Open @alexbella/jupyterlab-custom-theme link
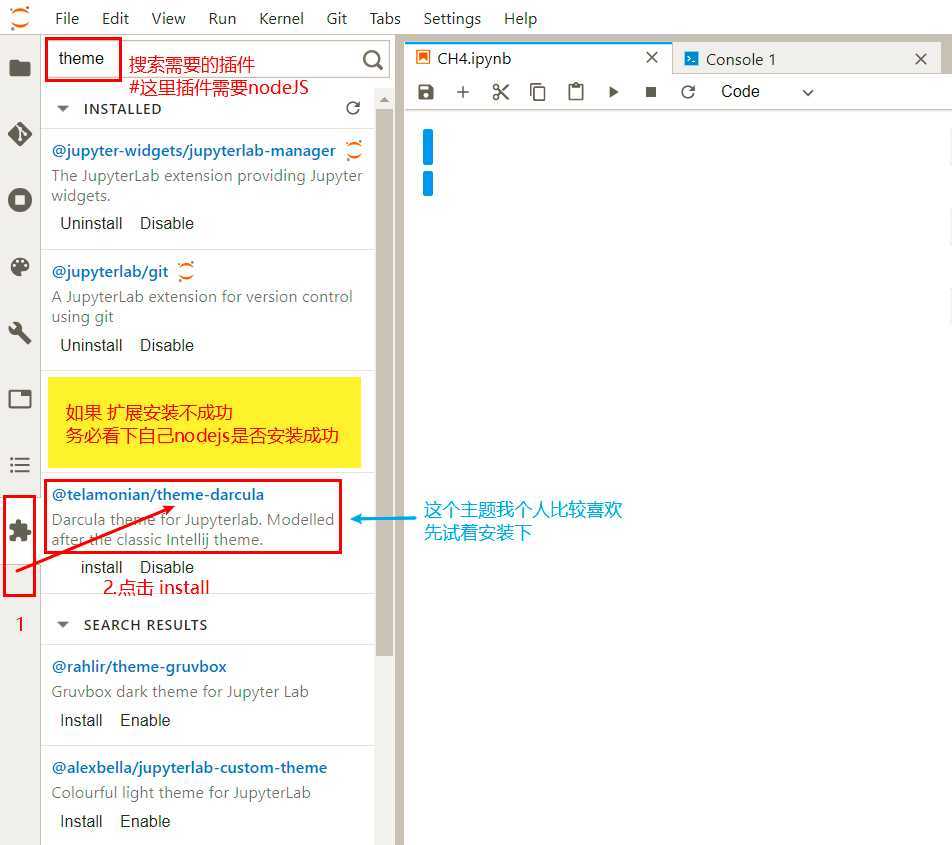 pos(189,768)
